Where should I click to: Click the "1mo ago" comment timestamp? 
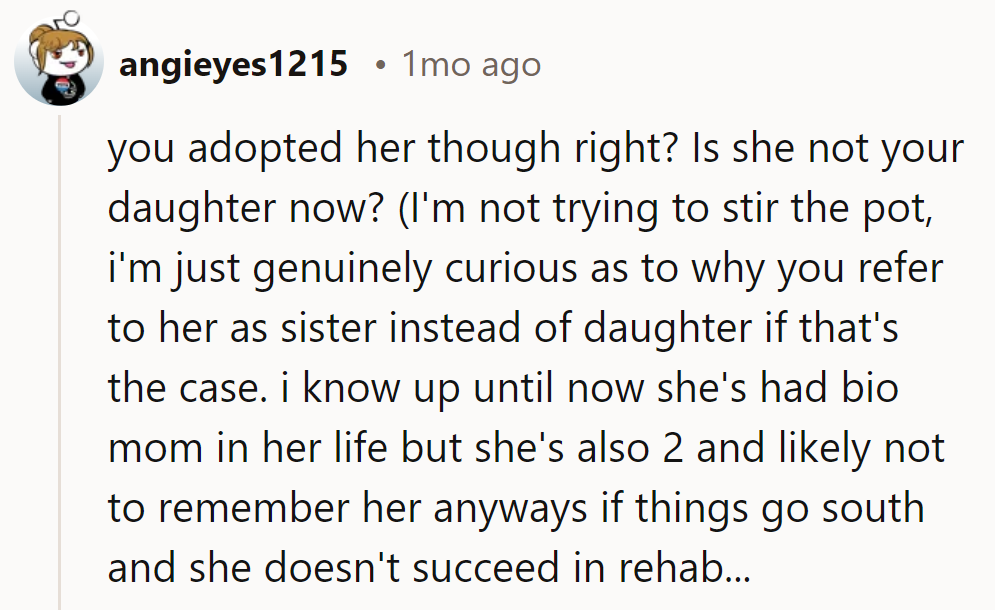coord(471,65)
